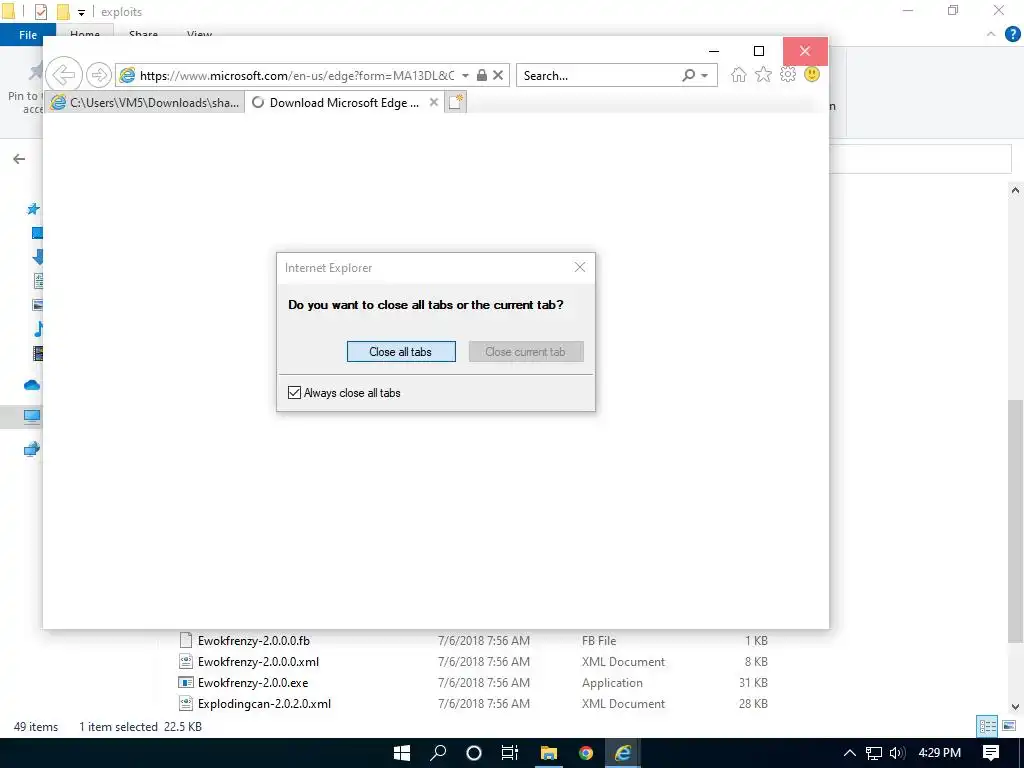The image size is (1024, 768).
Task: Click Internet Explorer forward arrow button
Action: click(x=99, y=75)
